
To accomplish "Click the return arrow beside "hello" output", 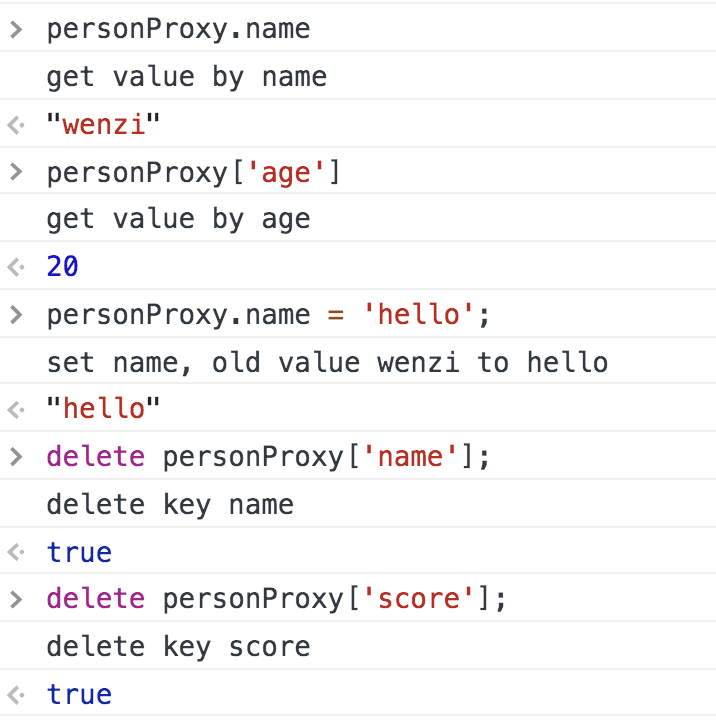I will [x=14, y=409].
